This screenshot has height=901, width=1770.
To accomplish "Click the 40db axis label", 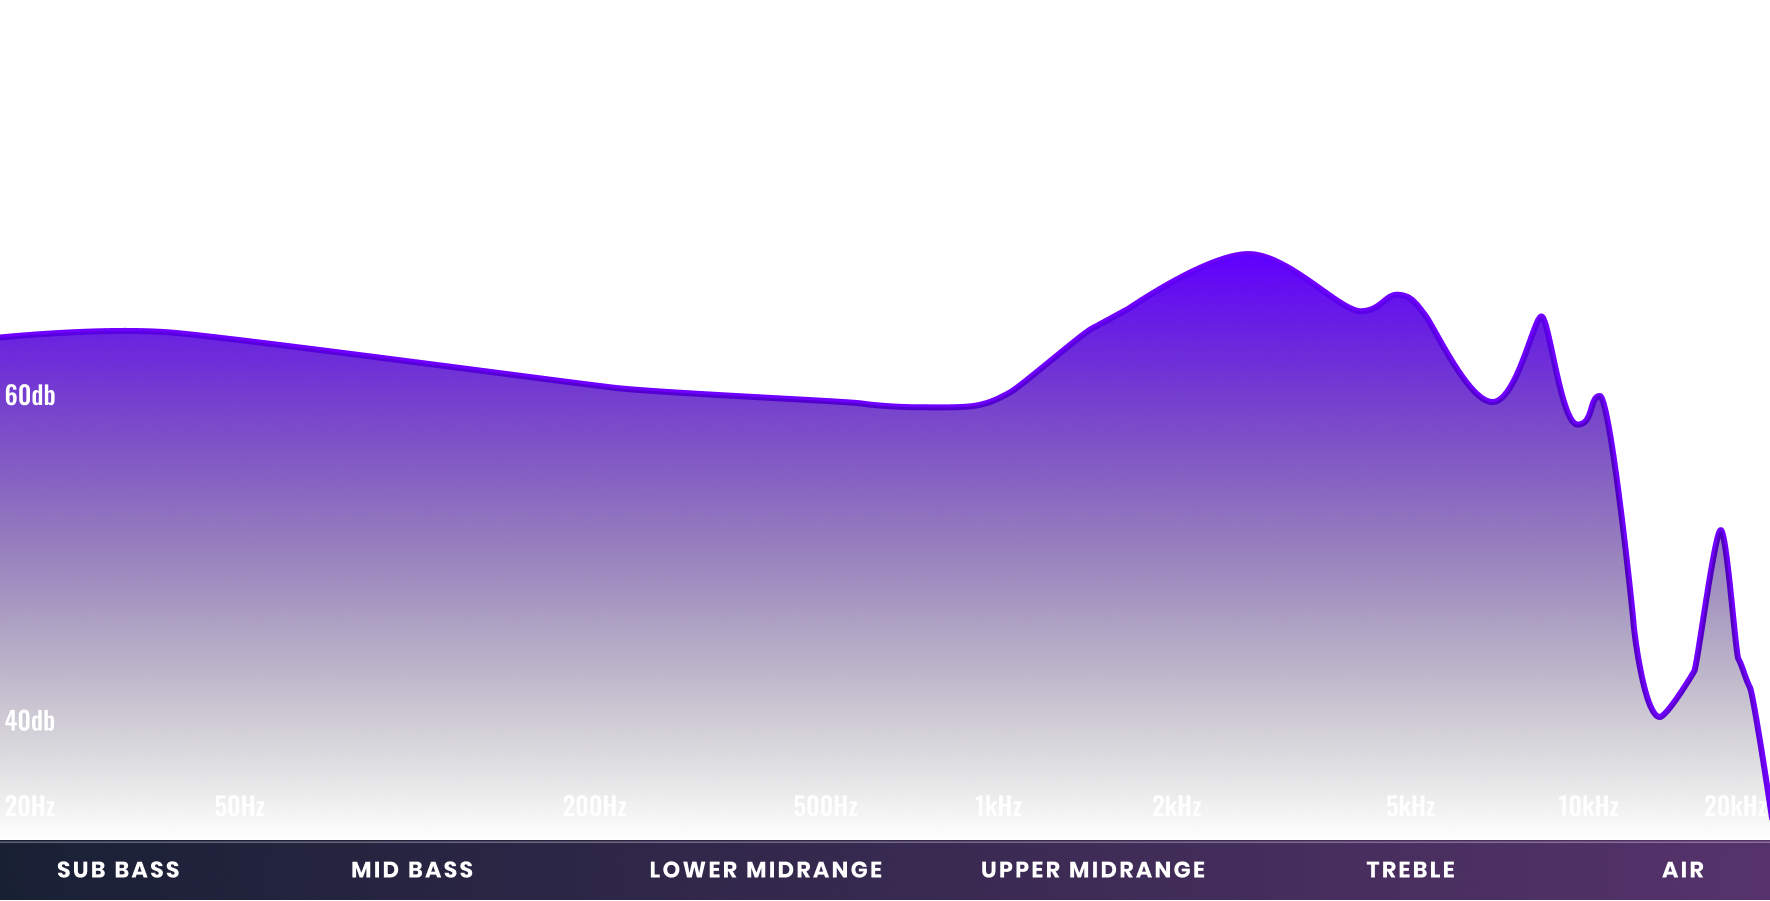I will (x=30, y=721).
